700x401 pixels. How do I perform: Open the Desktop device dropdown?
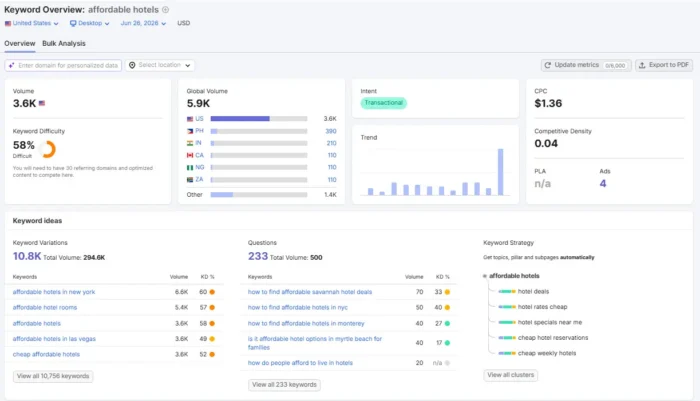[x=89, y=23]
